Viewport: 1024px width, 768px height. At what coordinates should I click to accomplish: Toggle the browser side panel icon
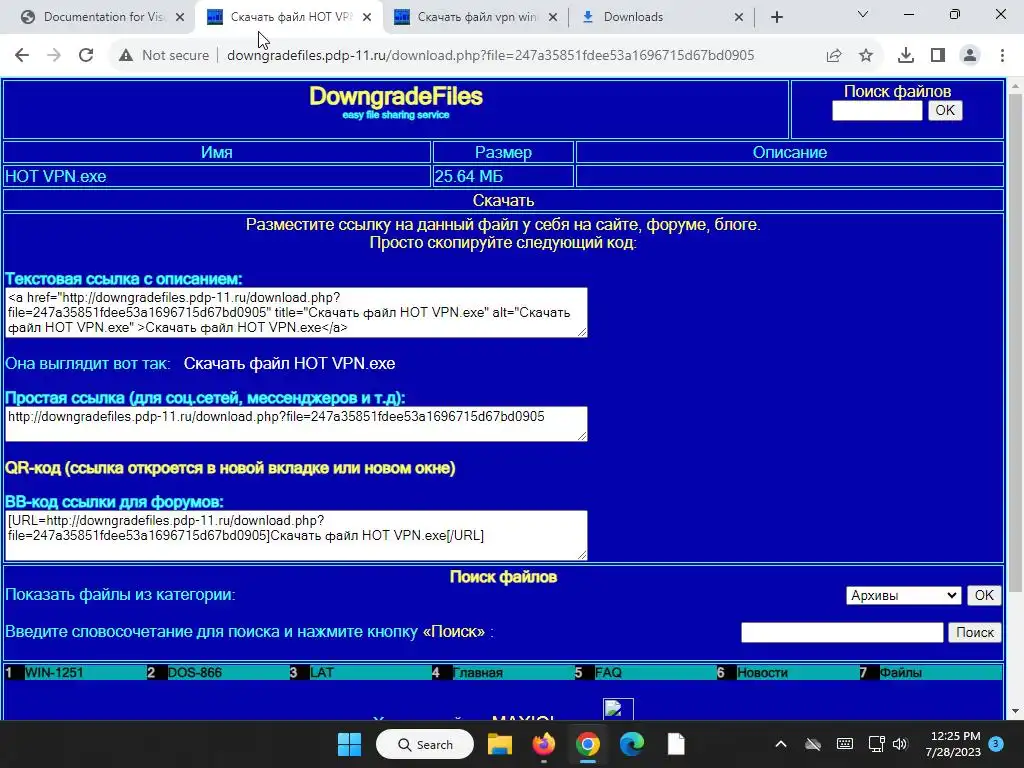pyautogui.click(x=938, y=56)
